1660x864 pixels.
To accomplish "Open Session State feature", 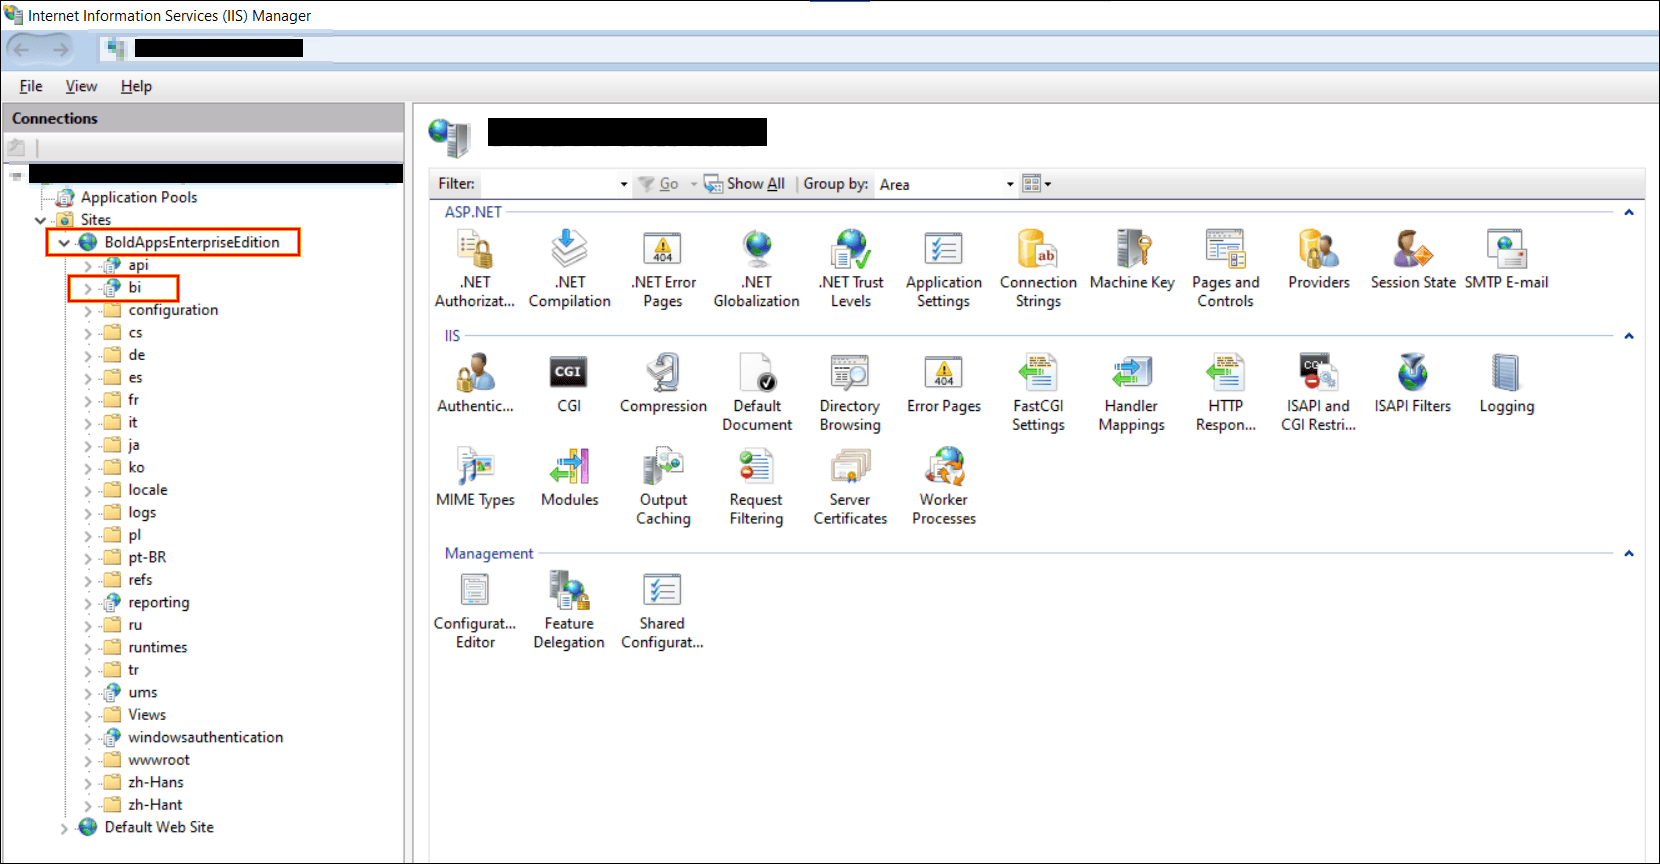I will [1413, 260].
